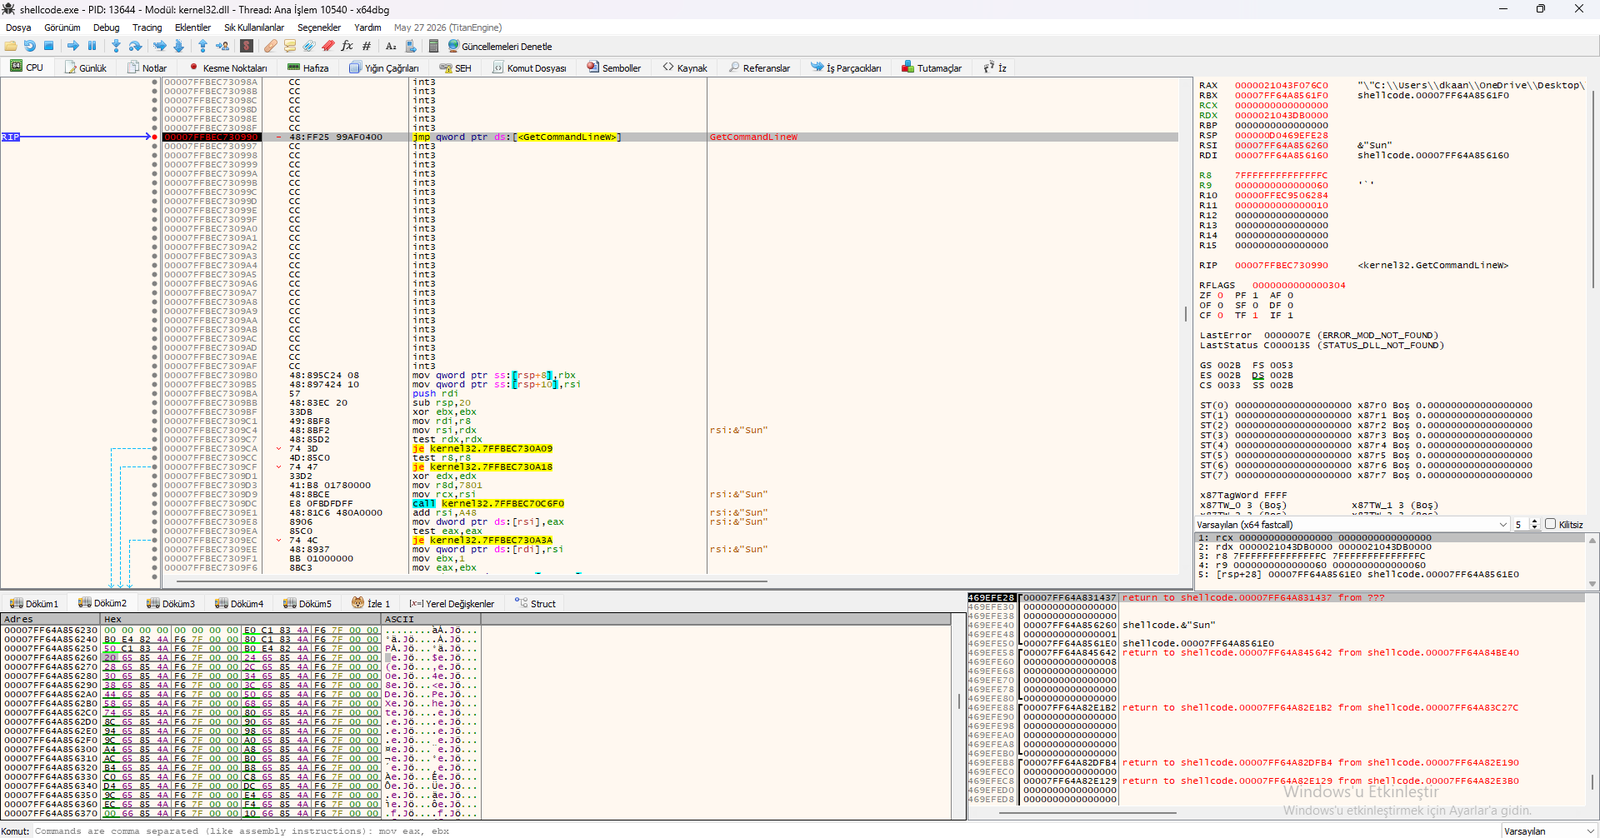Restart the debugged program via toolbar icon

coord(30,46)
